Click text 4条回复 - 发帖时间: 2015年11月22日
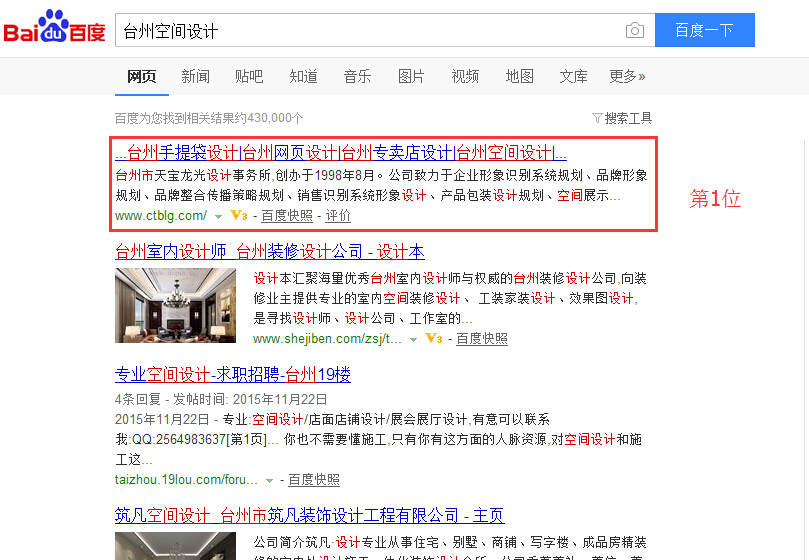The width and height of the screenshot is (809, 560). 221,399
